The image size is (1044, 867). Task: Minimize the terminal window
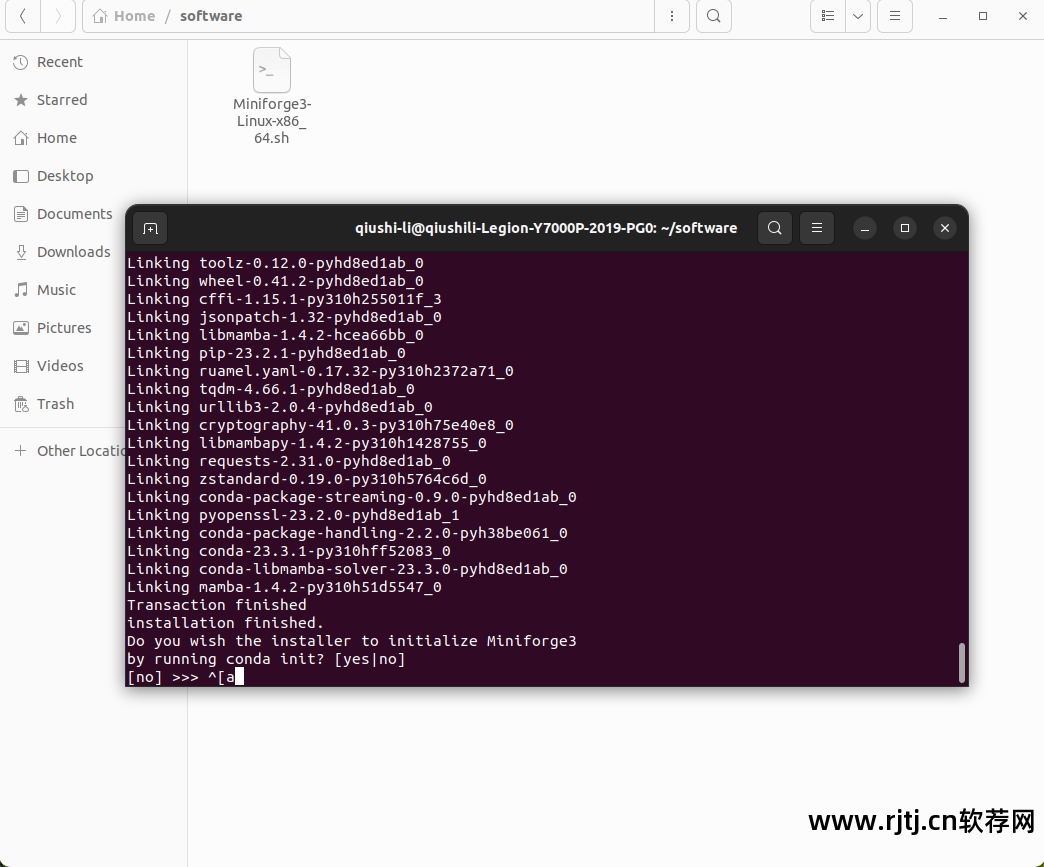click(x=865, y=228)
